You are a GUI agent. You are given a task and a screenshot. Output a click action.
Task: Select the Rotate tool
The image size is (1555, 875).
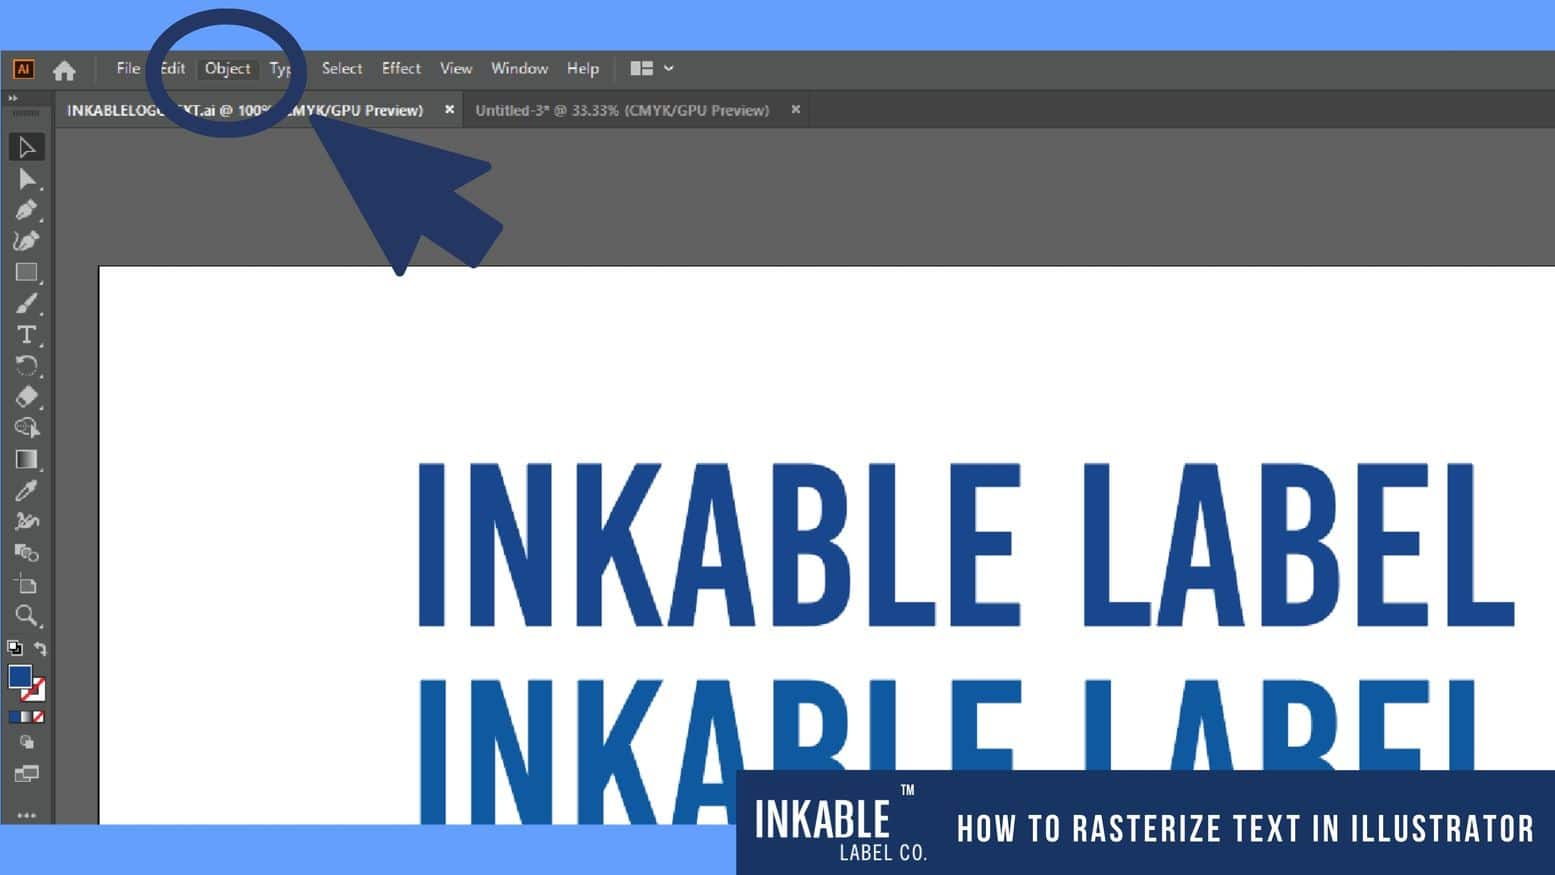(x=26, y=366)
